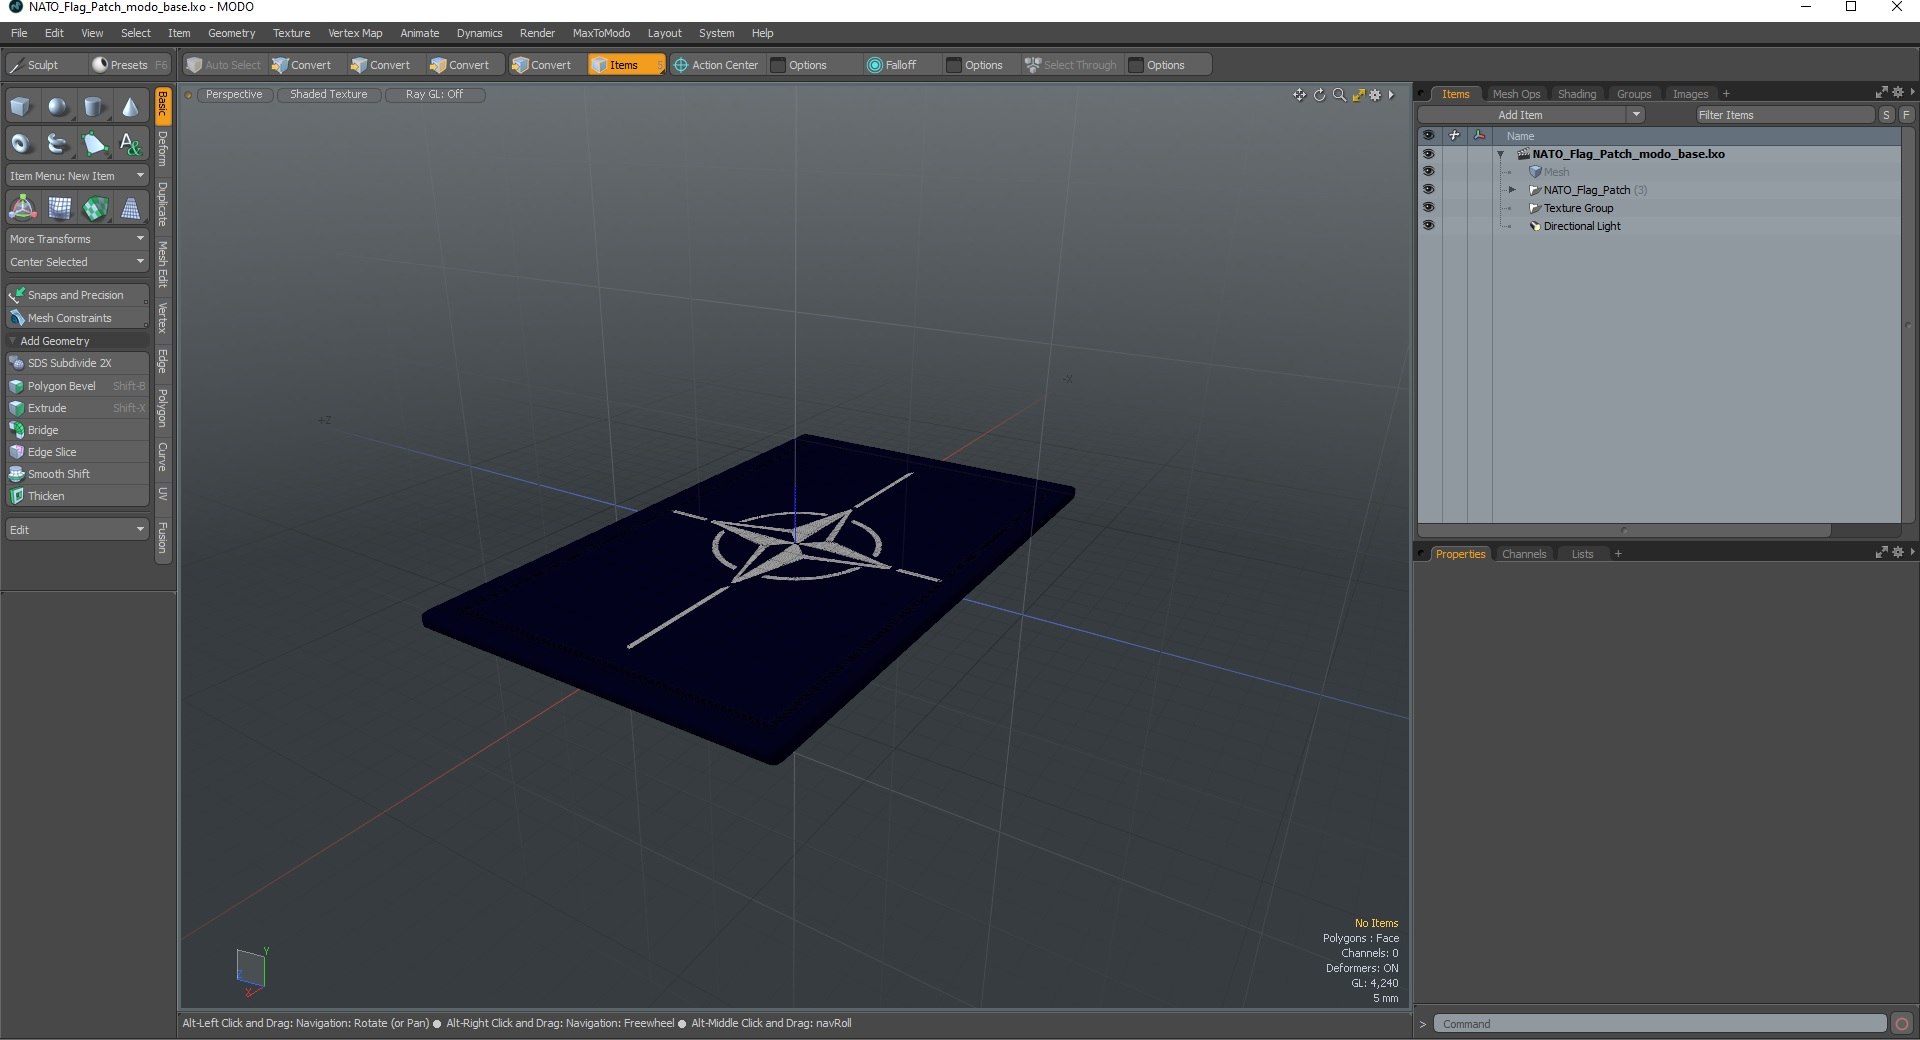Activate the Bridge tool

pos(77,430)
